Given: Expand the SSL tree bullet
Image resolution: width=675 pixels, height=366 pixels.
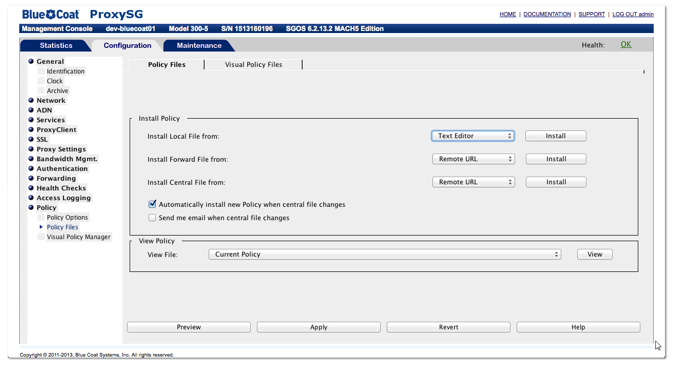Looking at the screenshot, I should click(31, 139).
